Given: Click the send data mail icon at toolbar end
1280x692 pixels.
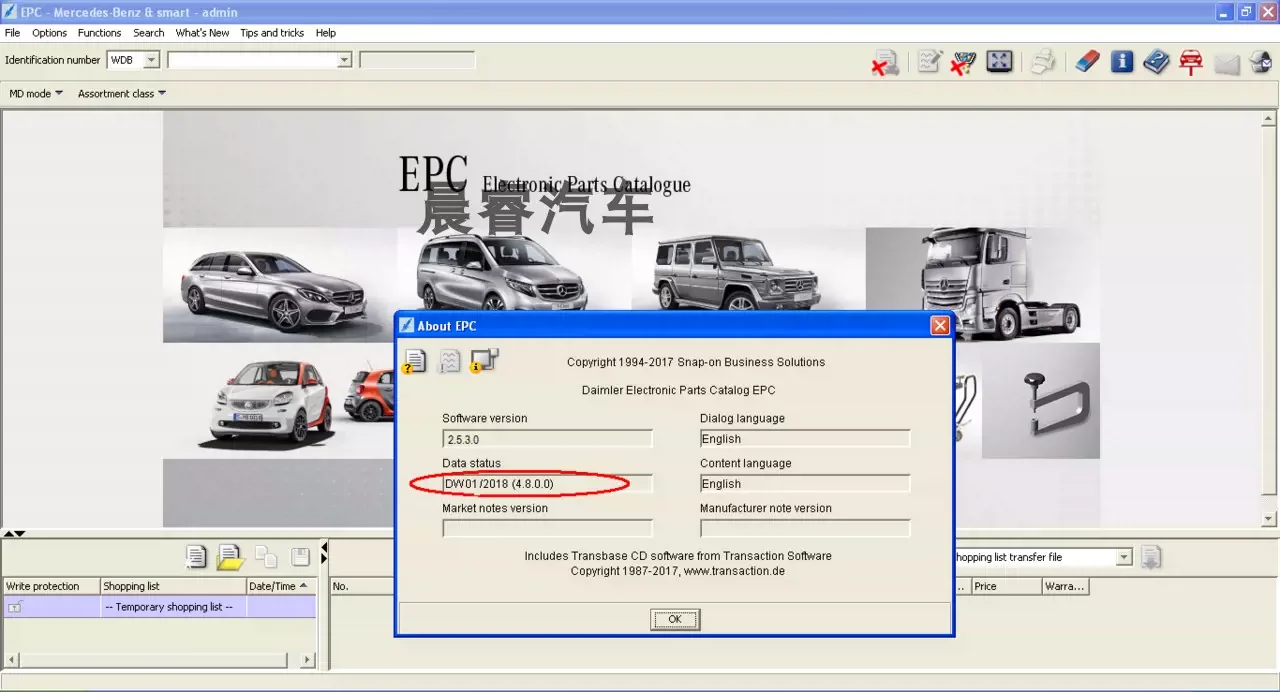Looking at the screenshot, I should [1260, 62].
